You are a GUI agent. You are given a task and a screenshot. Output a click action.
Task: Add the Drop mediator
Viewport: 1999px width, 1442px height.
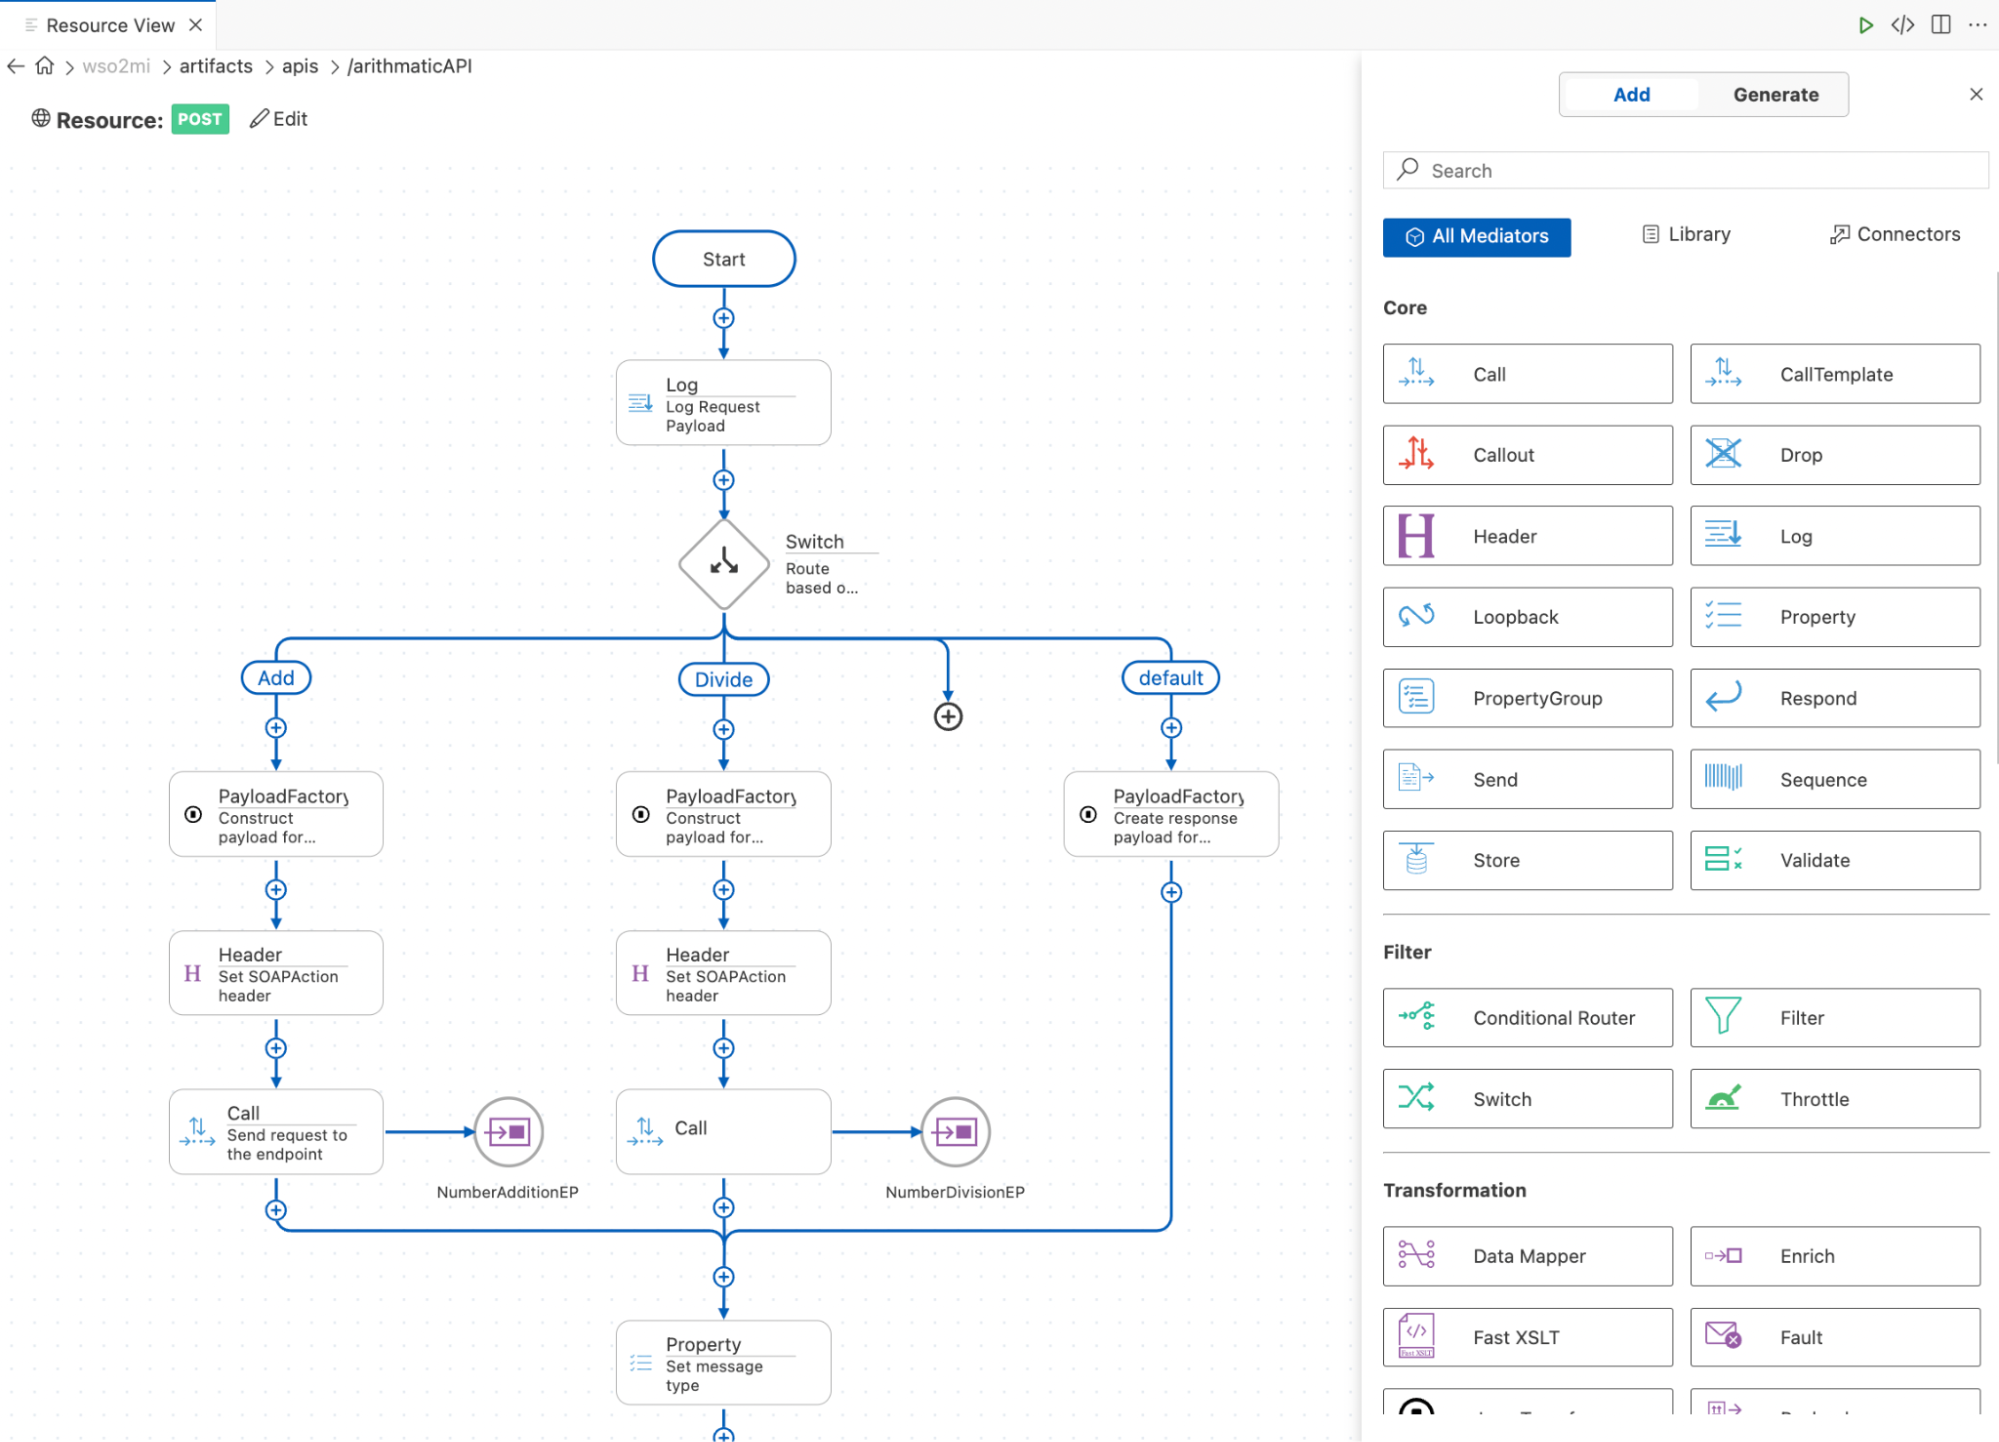tap(1834, 454)
